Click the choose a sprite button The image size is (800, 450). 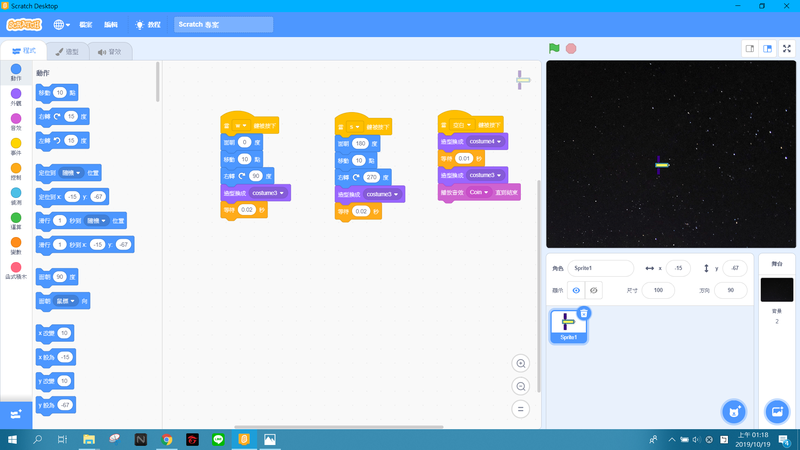[734, 411]
